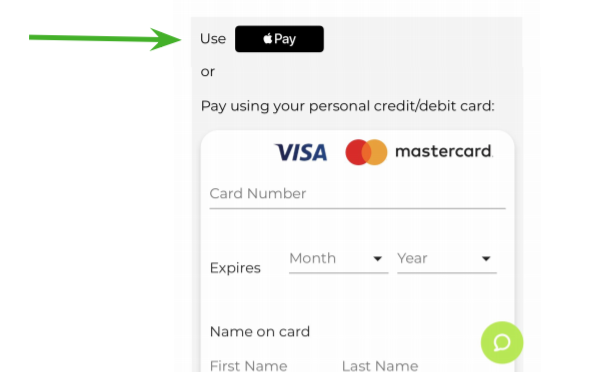Open the Year expiry dropdown
Image resolution: width=589 pixels, height=372 pixels.
pyautogui.click(x=447, y=259)
